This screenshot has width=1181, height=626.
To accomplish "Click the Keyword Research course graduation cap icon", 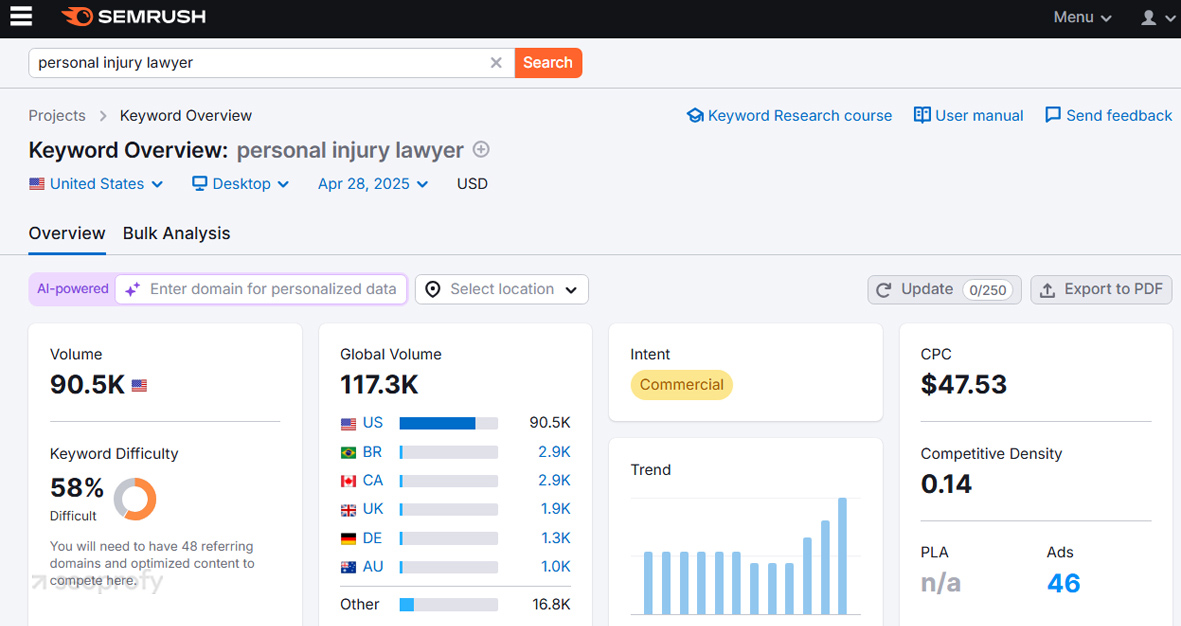I will 695,115.
